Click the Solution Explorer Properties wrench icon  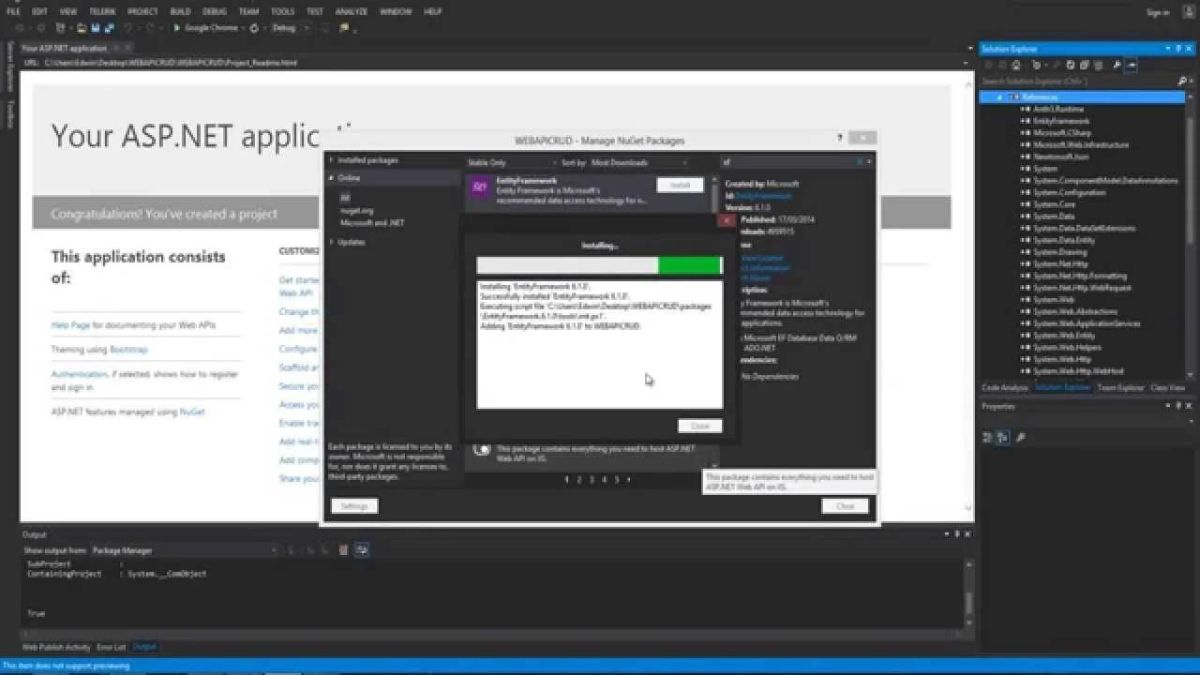pyautogui.click(x=1117, y=65)
